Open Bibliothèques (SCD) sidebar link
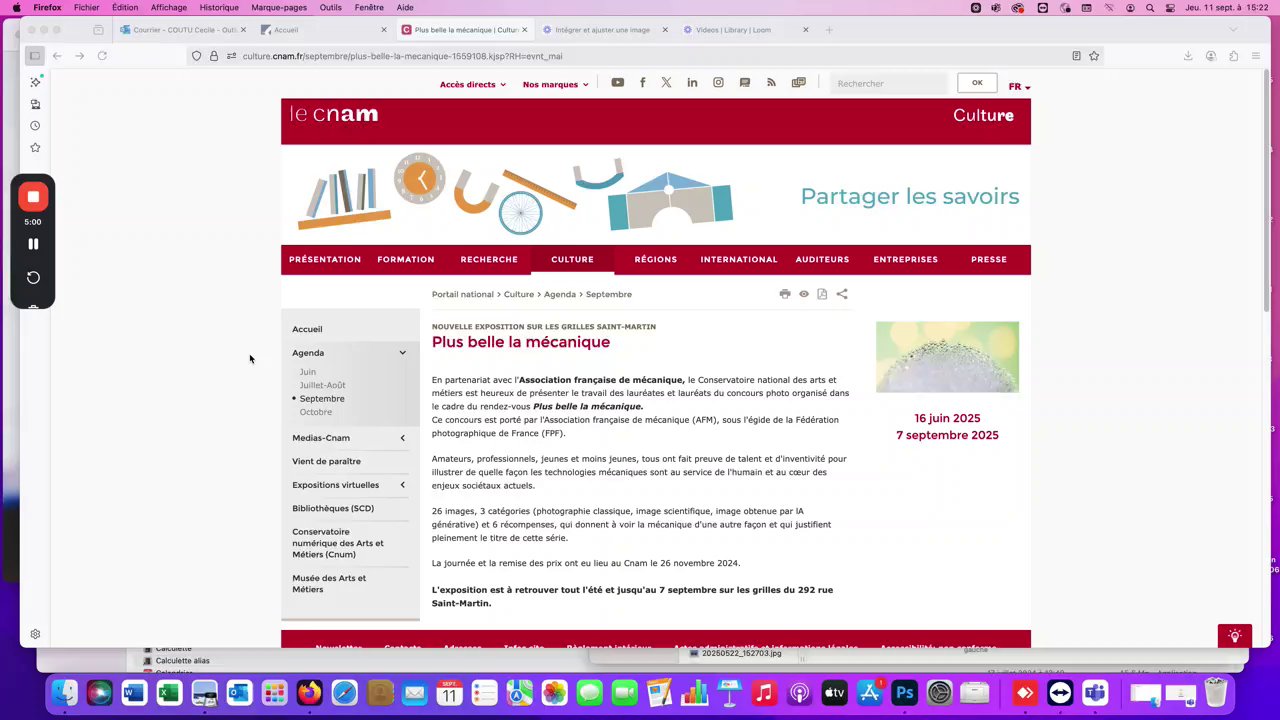The image size is (1280, 720). pos(333,508)
